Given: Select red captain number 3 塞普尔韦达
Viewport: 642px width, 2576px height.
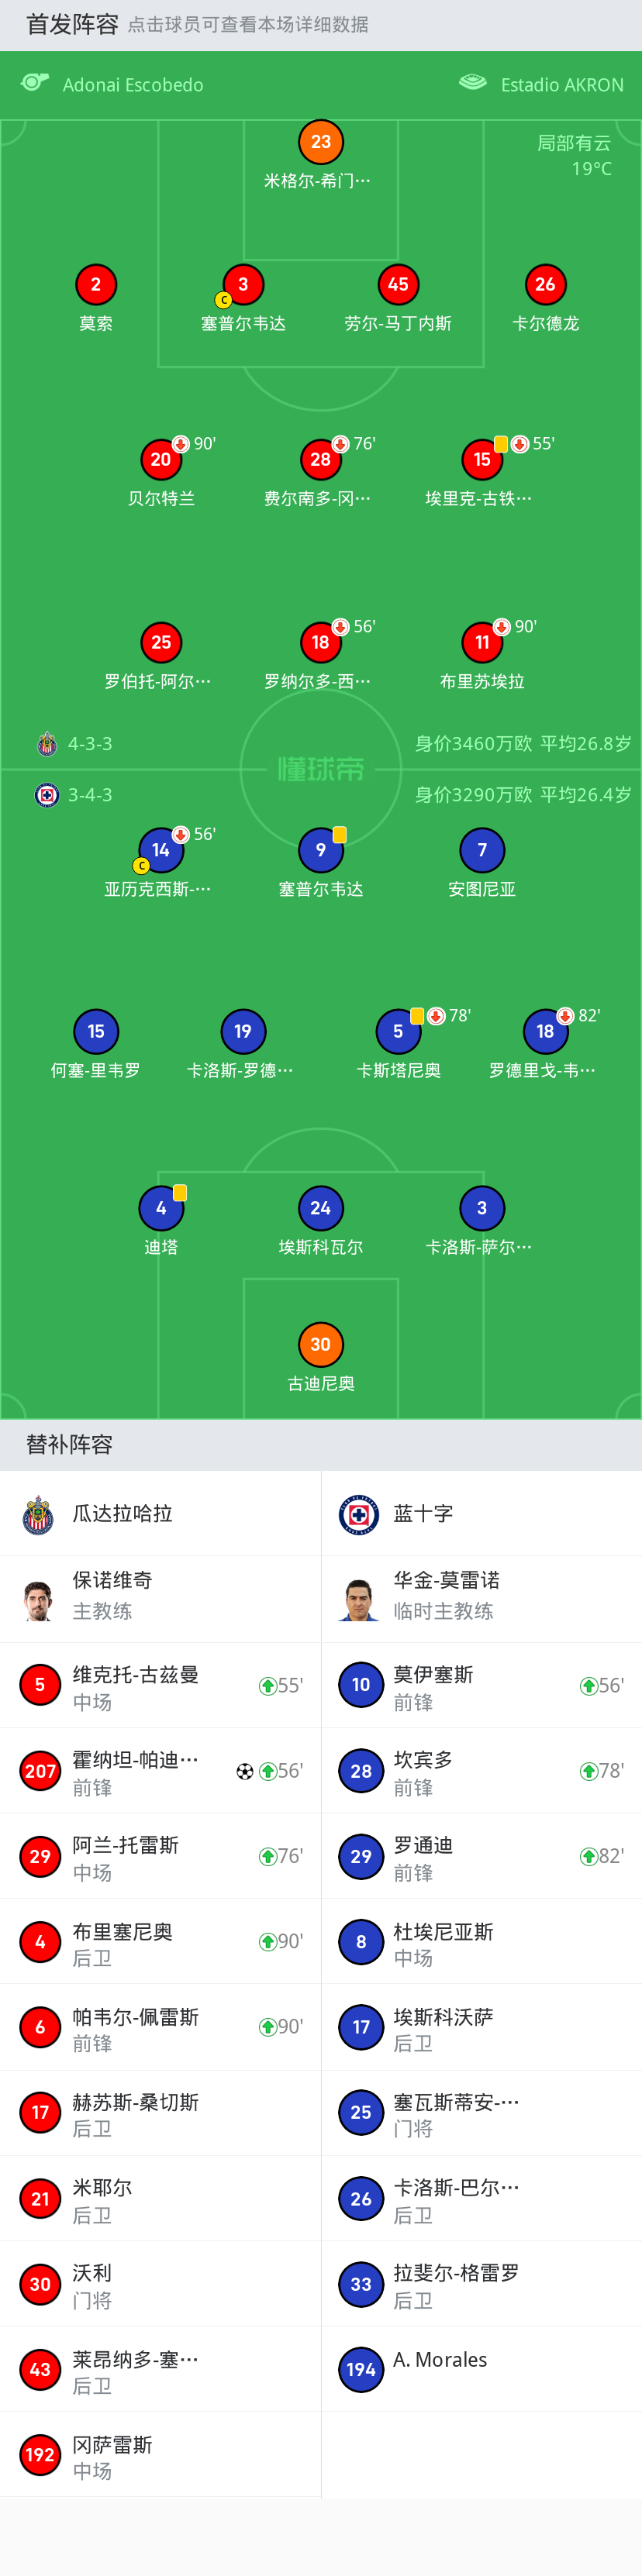Looking at the screenshot, I should (x=243, y=285).
